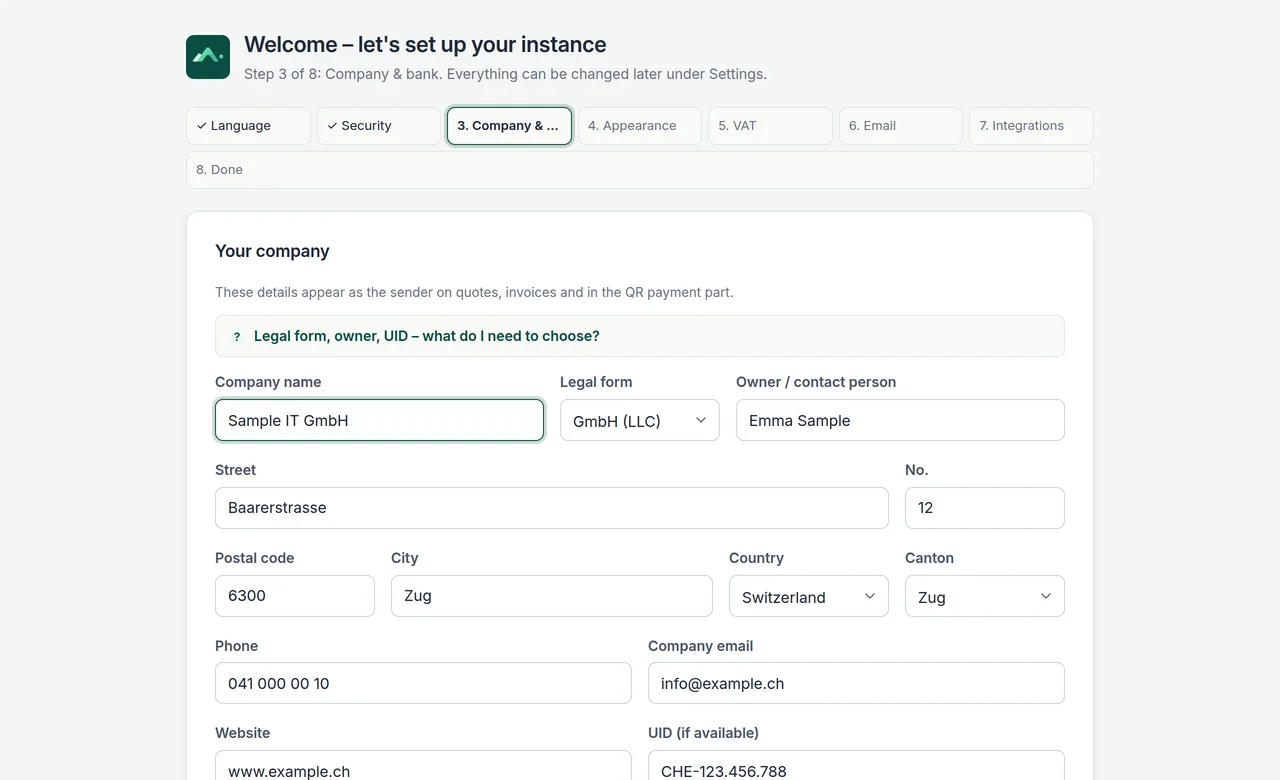Screen dimensions: 1280x780
Task: Click the Phone number field
Action: pyautogui.click(x=423, y=684)
